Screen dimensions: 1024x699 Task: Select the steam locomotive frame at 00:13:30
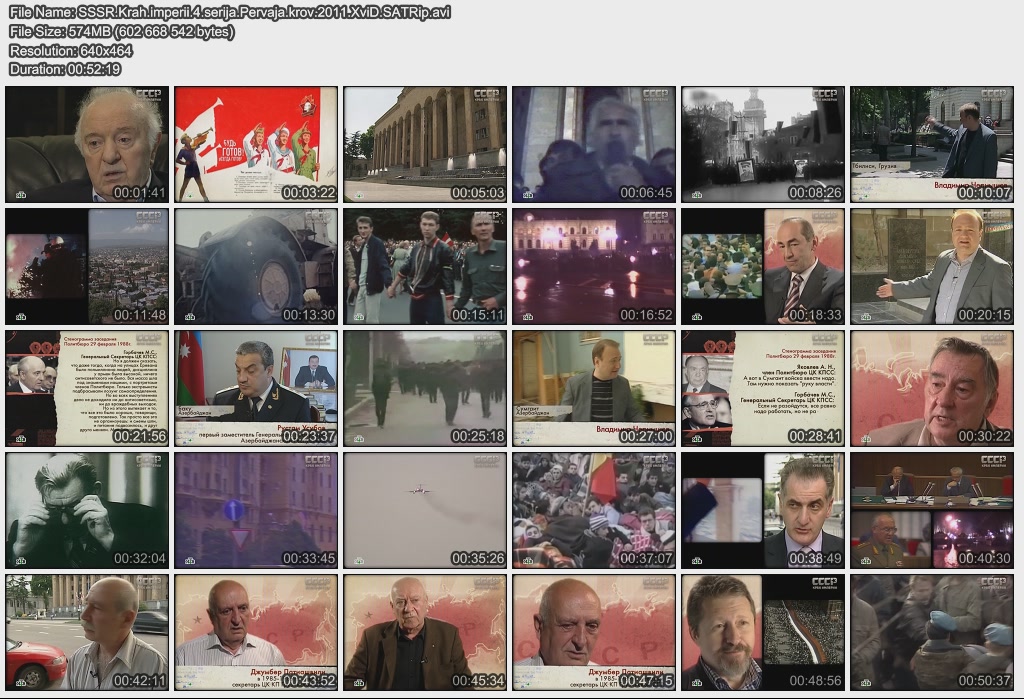point(256,266)
